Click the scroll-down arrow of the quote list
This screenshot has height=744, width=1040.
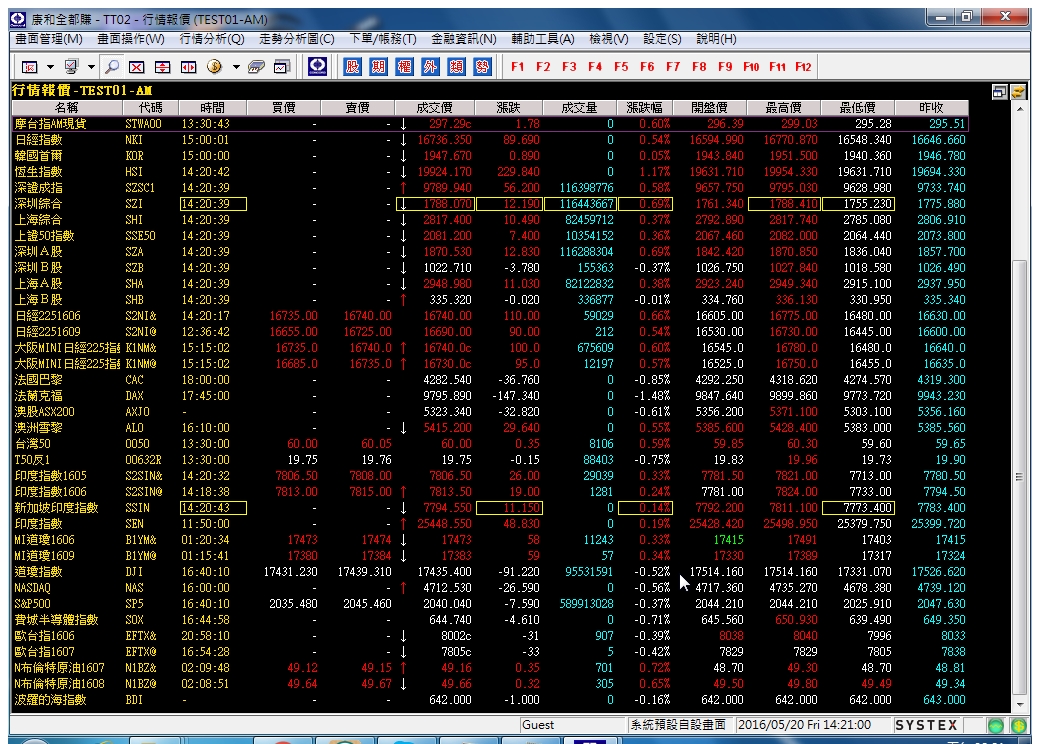click(1020, 705)
